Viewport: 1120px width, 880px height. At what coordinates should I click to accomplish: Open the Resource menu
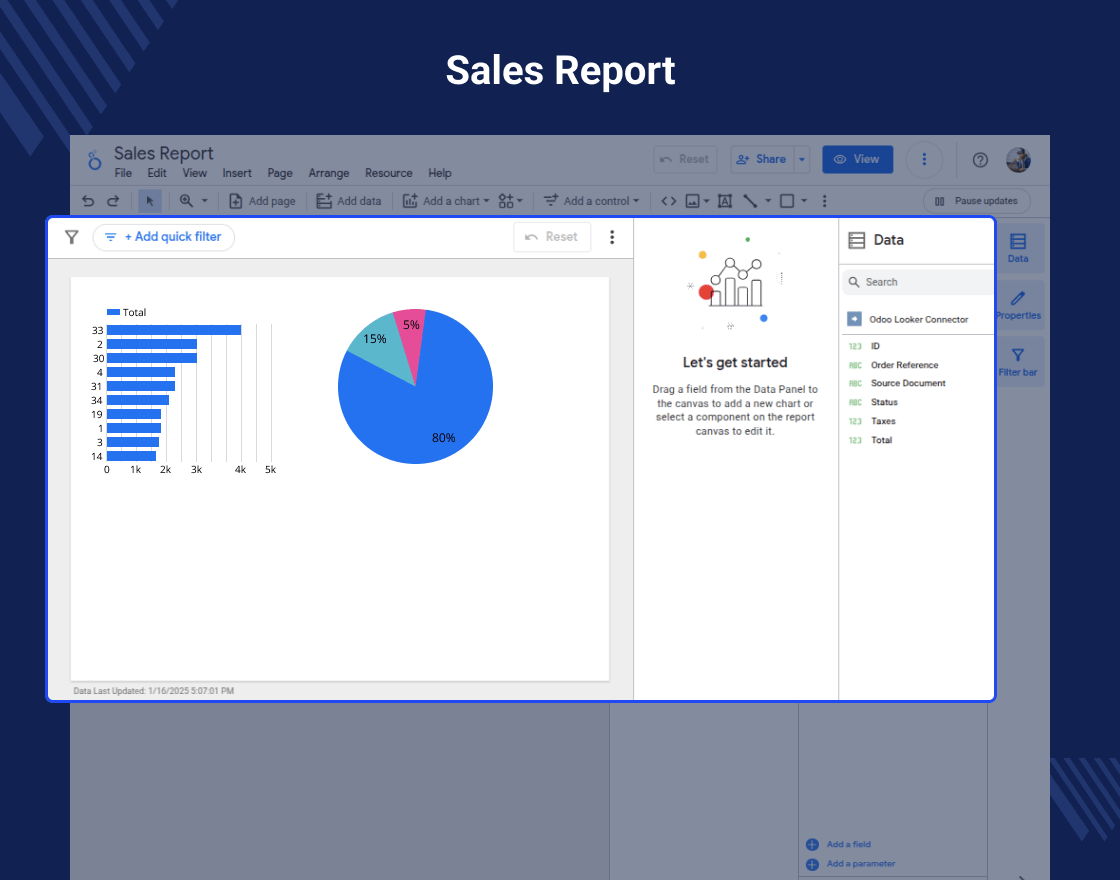click(389, 173)
